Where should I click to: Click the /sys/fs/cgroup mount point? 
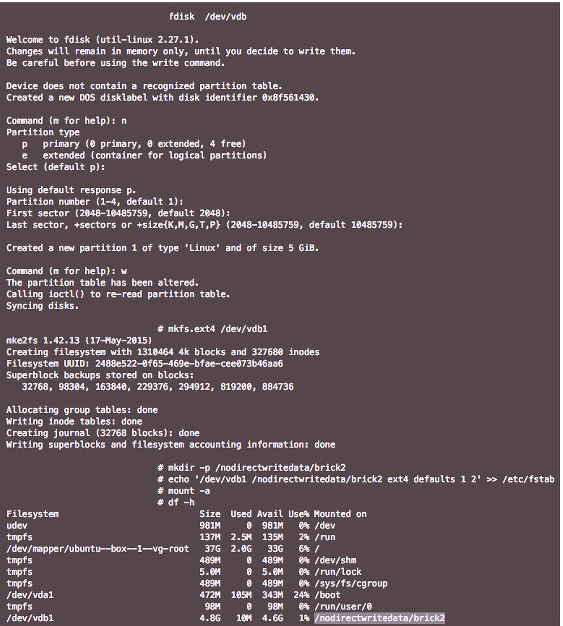coord(351,583)
